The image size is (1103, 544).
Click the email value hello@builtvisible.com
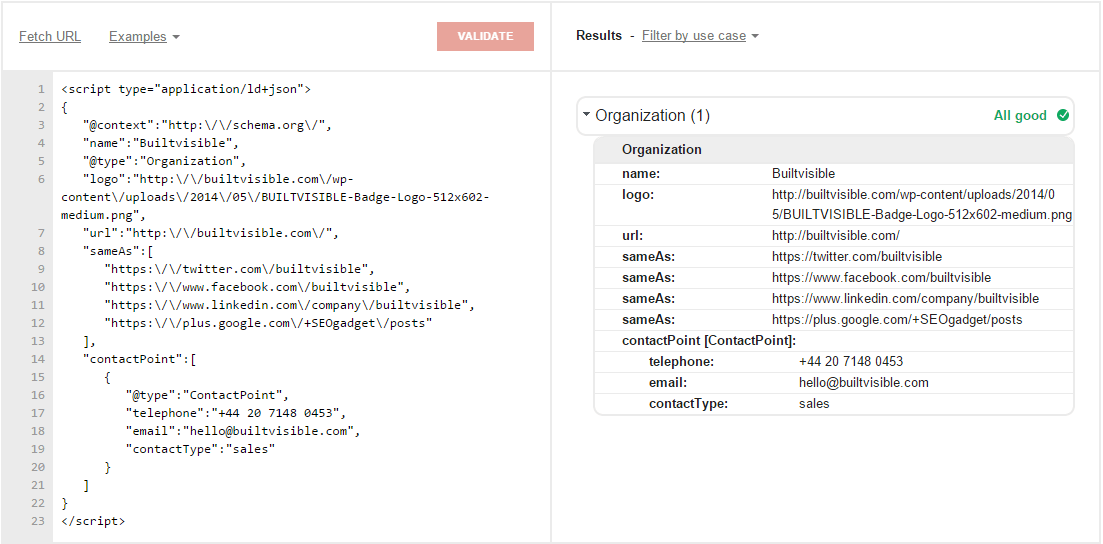[863, 383]
